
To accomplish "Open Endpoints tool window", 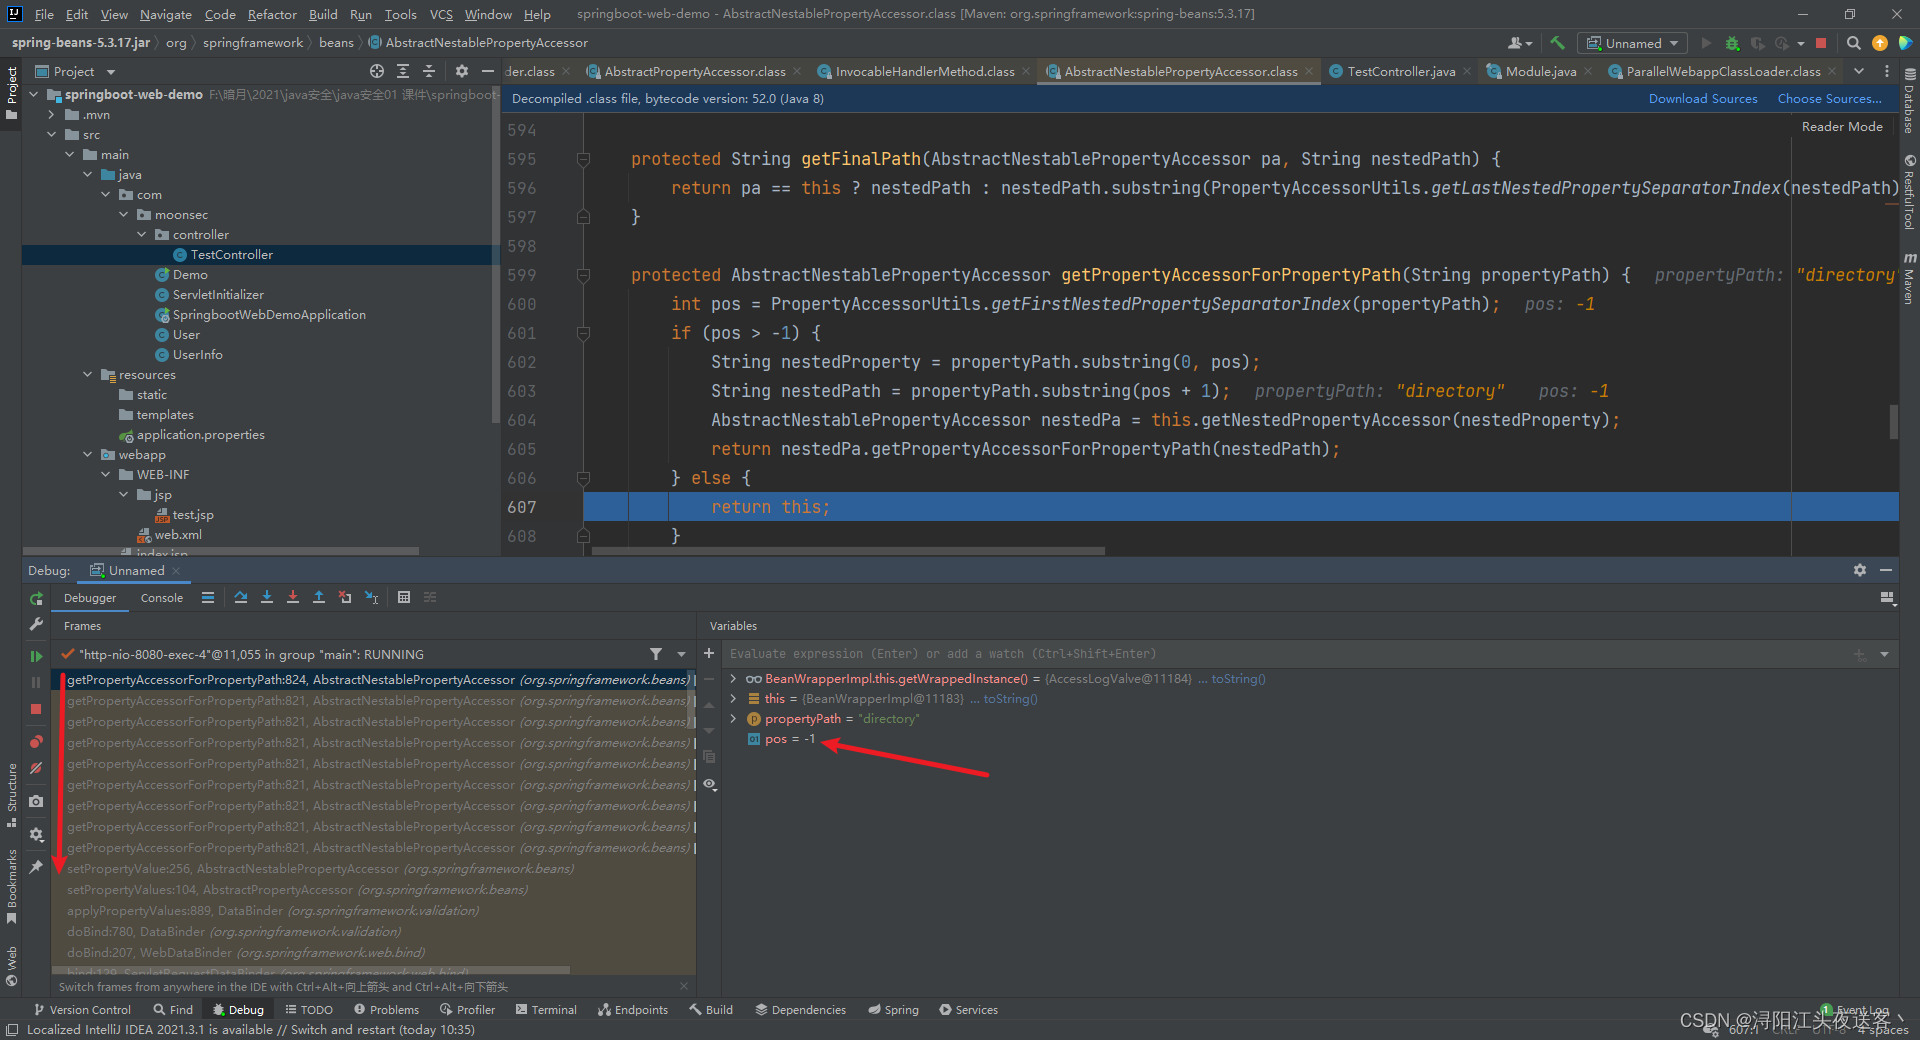I will tap(632, 1010).
